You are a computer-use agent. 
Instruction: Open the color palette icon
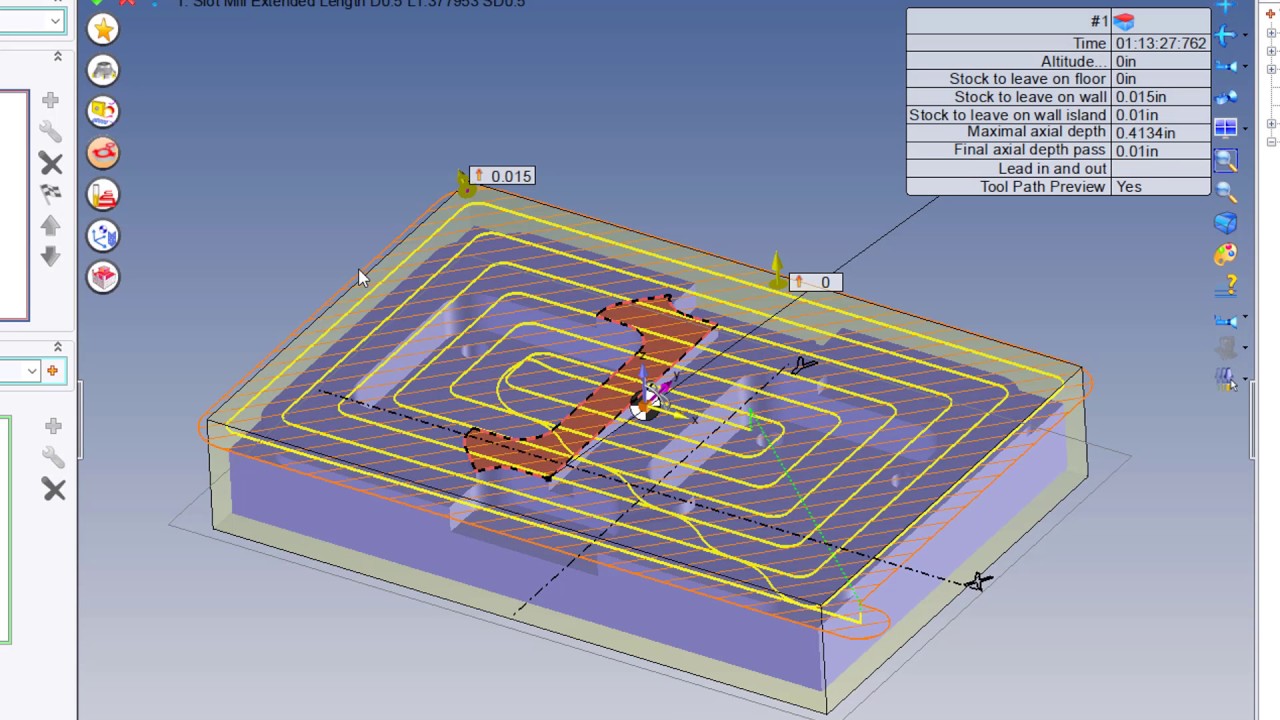point(1225,254)
